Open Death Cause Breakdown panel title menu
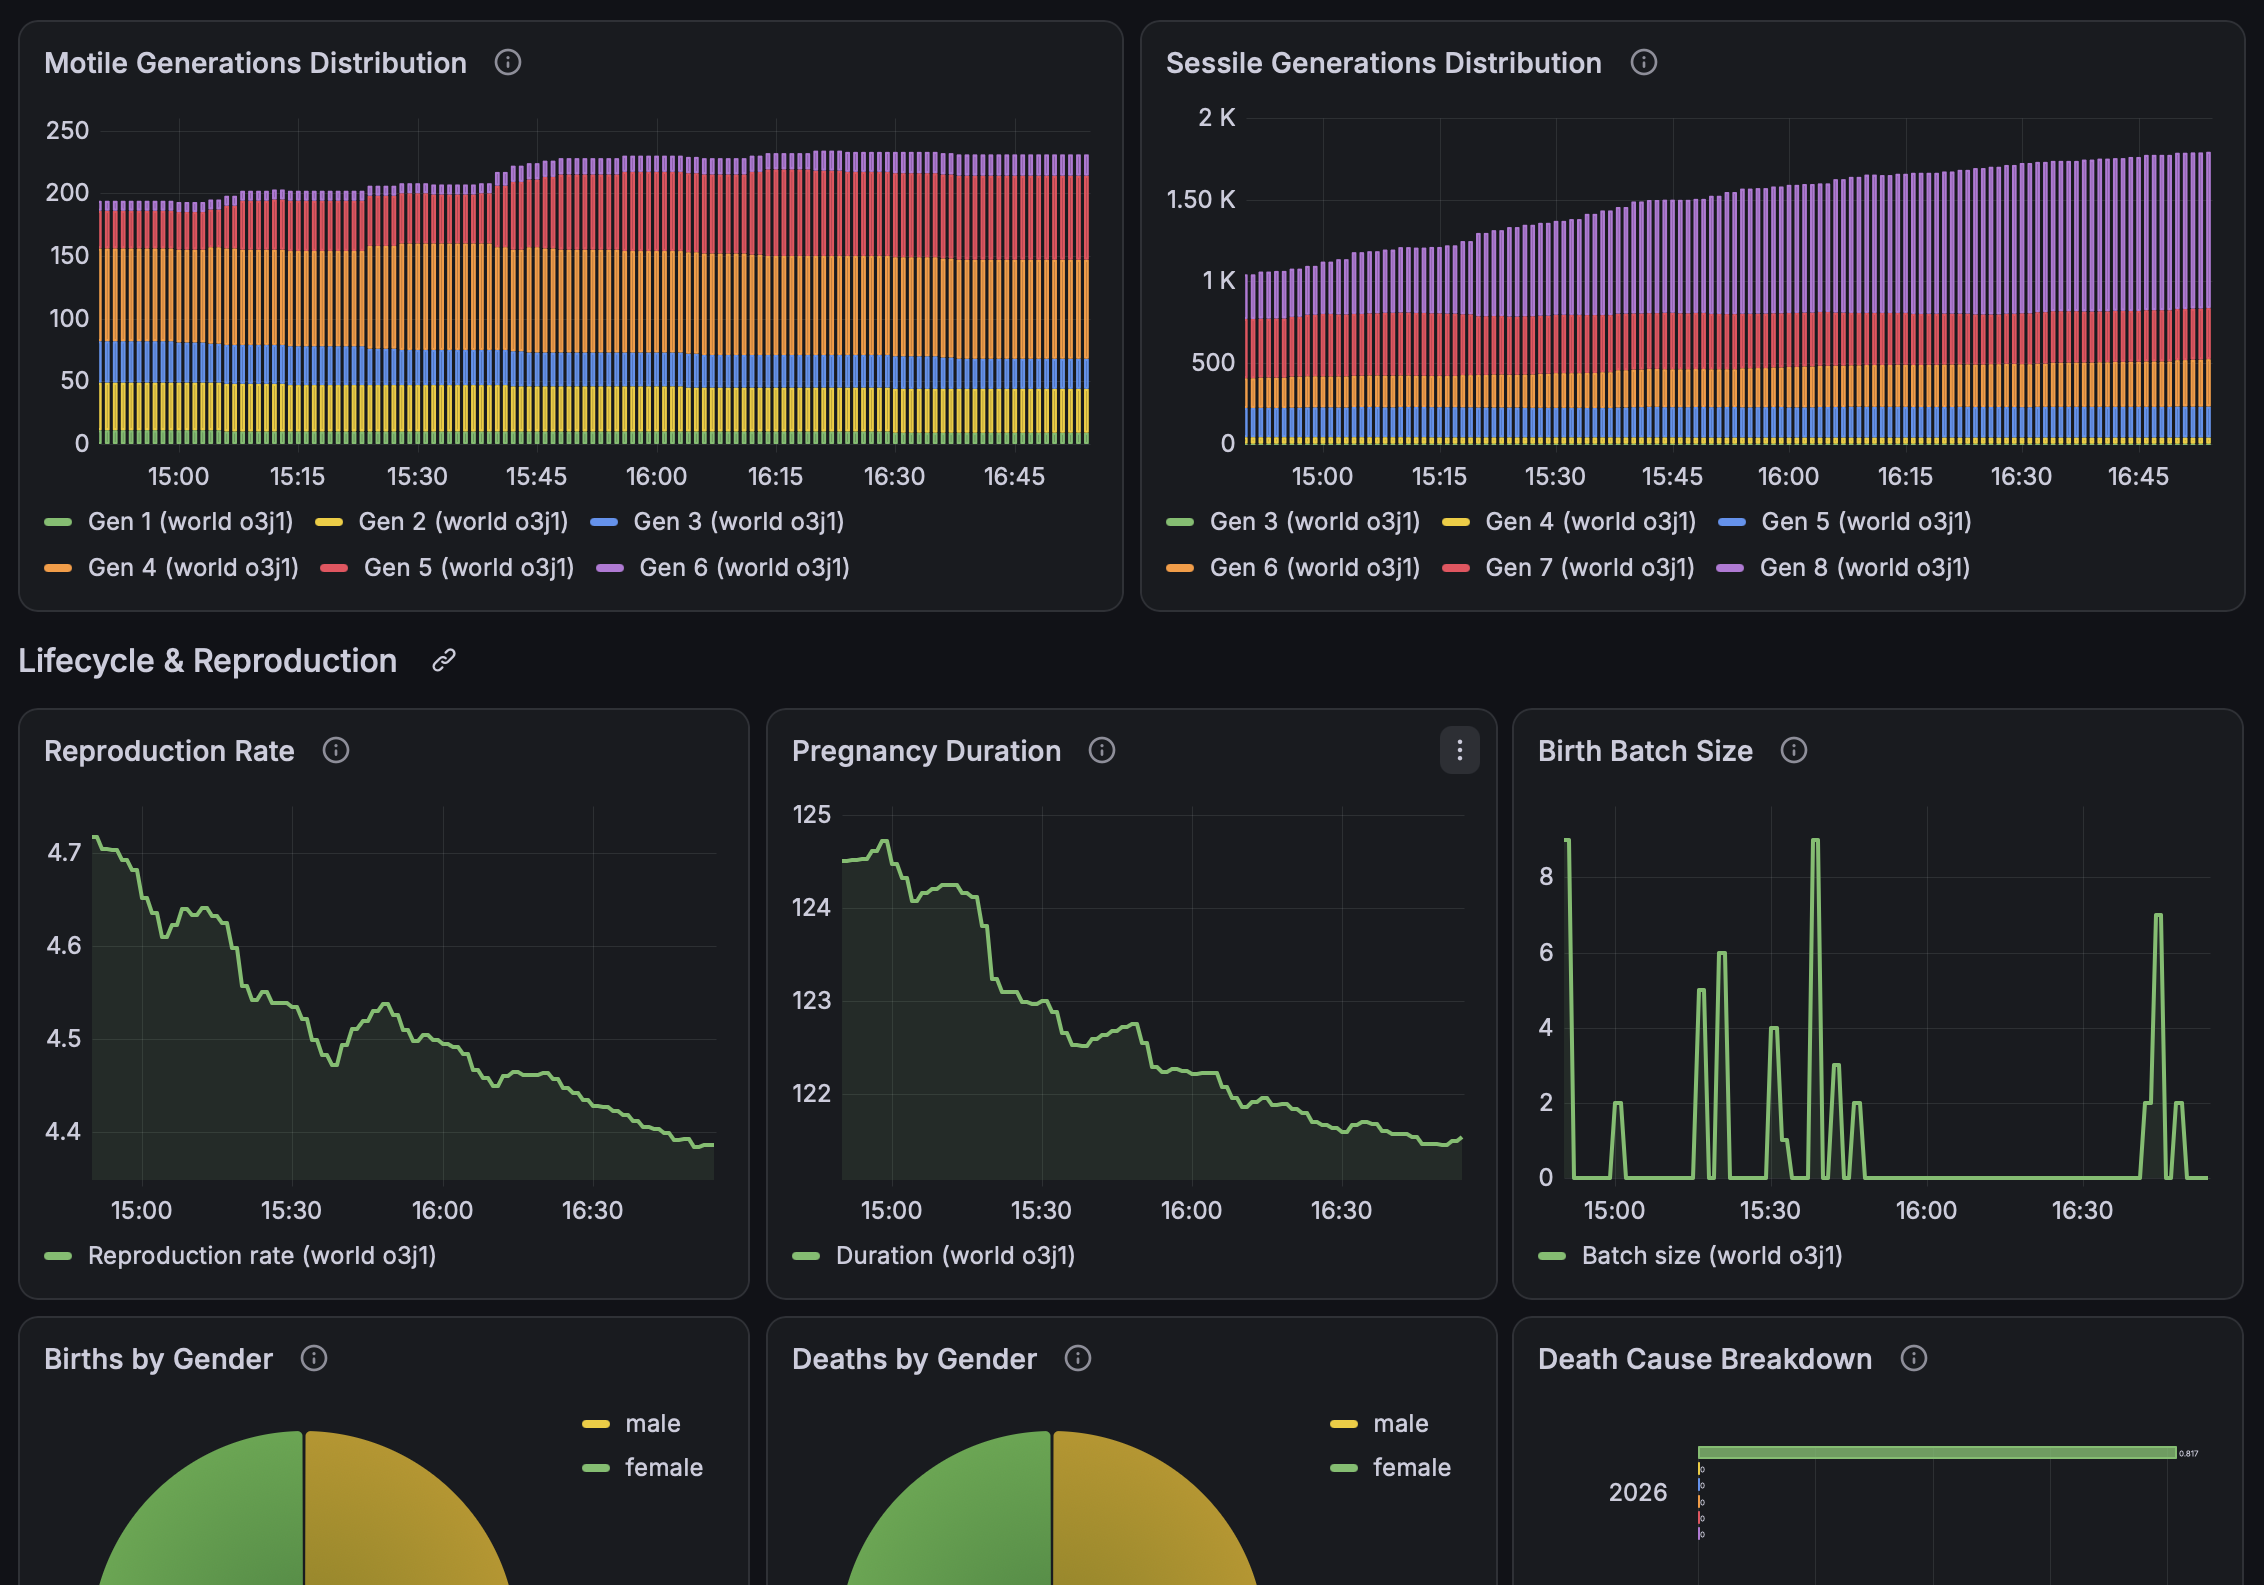This screenshot has height=1585, width=2264. (1705, 1359)
